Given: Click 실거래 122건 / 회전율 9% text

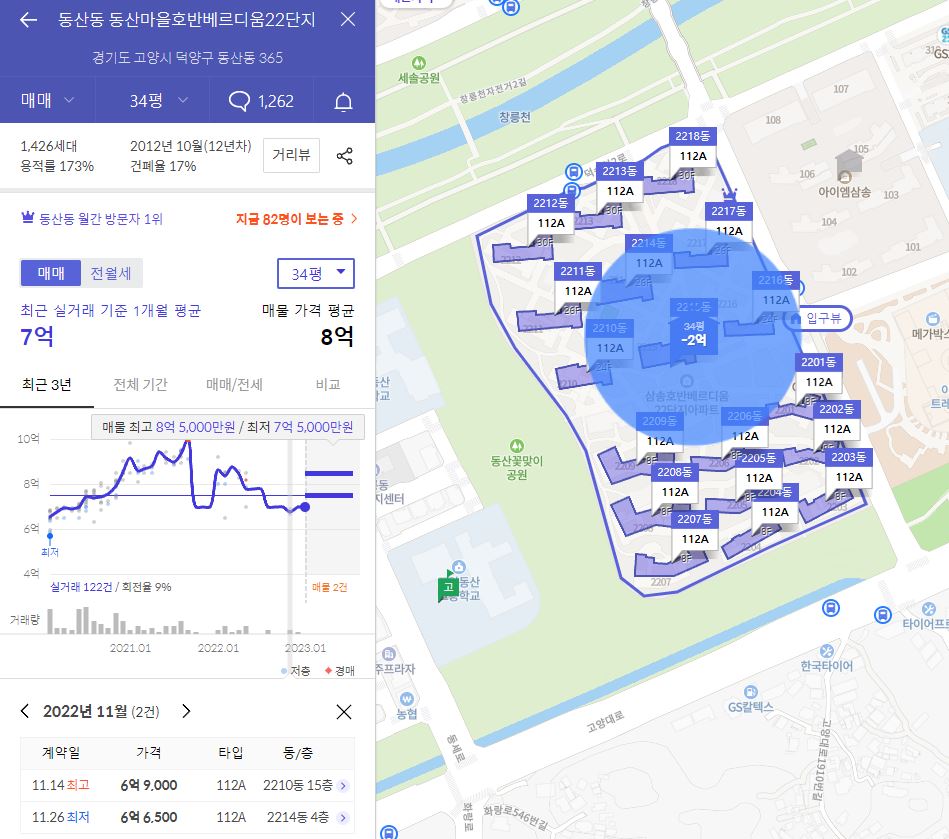Looking at the screenshot, I should point(111,587).
